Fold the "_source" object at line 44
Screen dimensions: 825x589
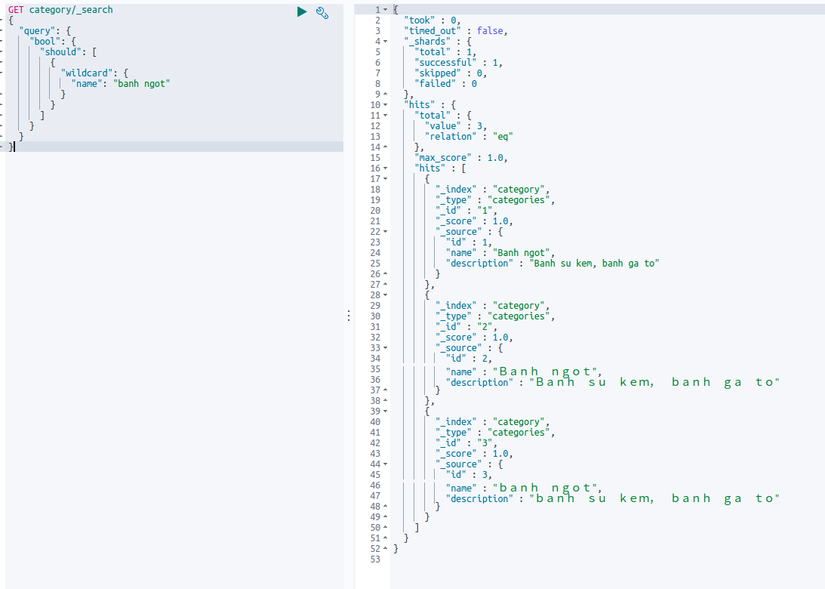coord(386,464)
